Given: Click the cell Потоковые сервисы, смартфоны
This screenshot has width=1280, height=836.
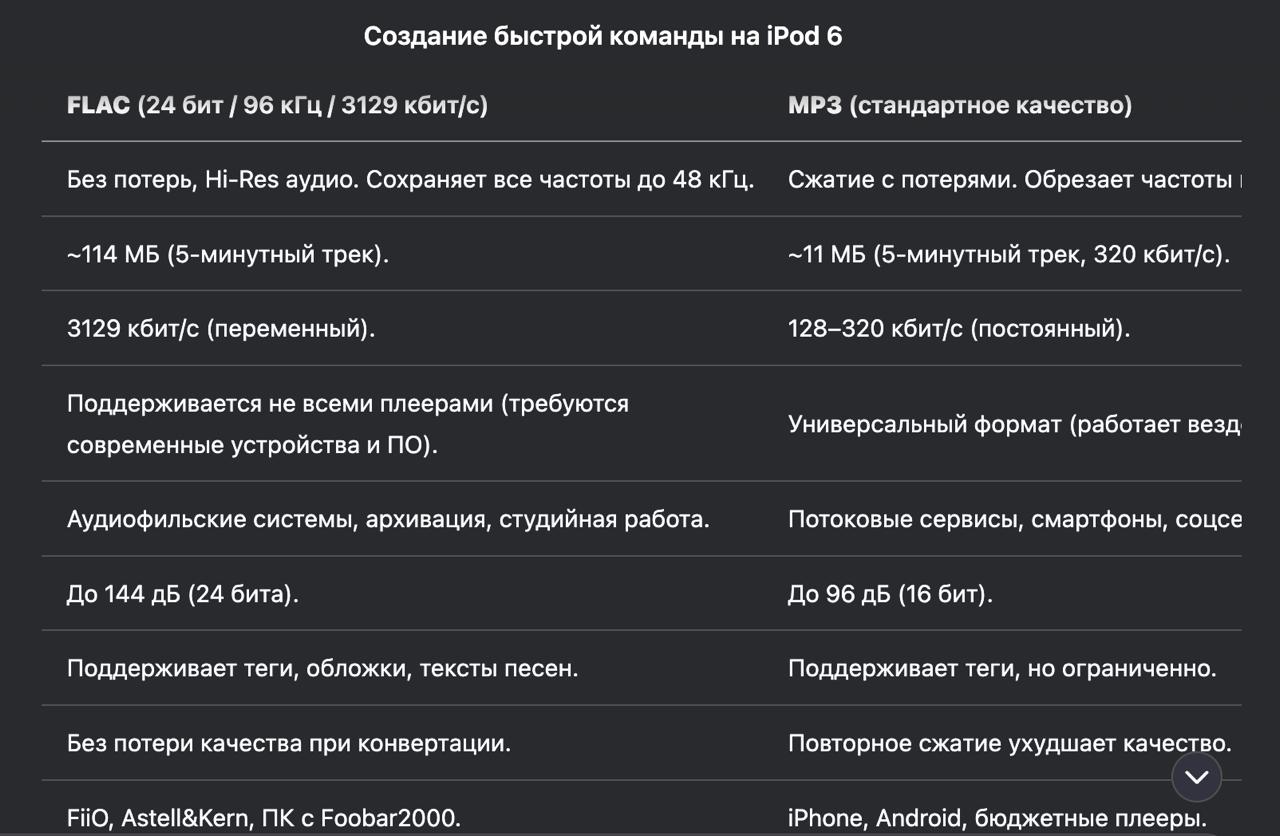Looking at the screenshot, I should coord(1014,519).
